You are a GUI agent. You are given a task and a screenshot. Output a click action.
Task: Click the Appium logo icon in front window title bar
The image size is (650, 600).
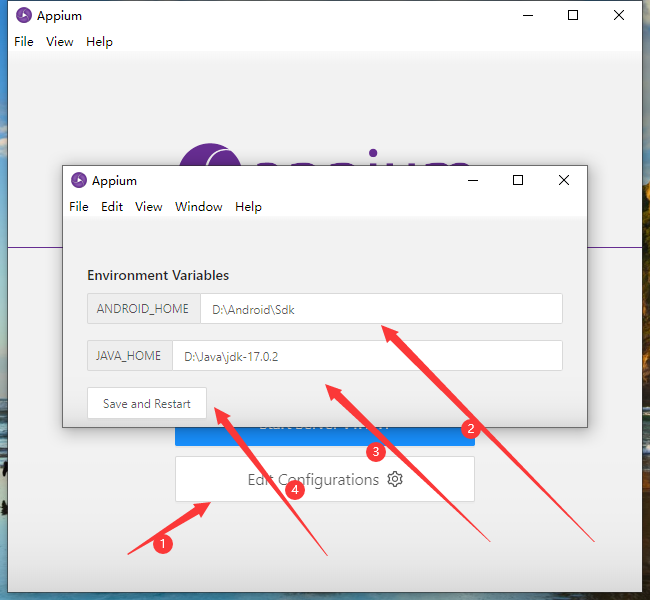pyautogui.click(x=79, y=180)
